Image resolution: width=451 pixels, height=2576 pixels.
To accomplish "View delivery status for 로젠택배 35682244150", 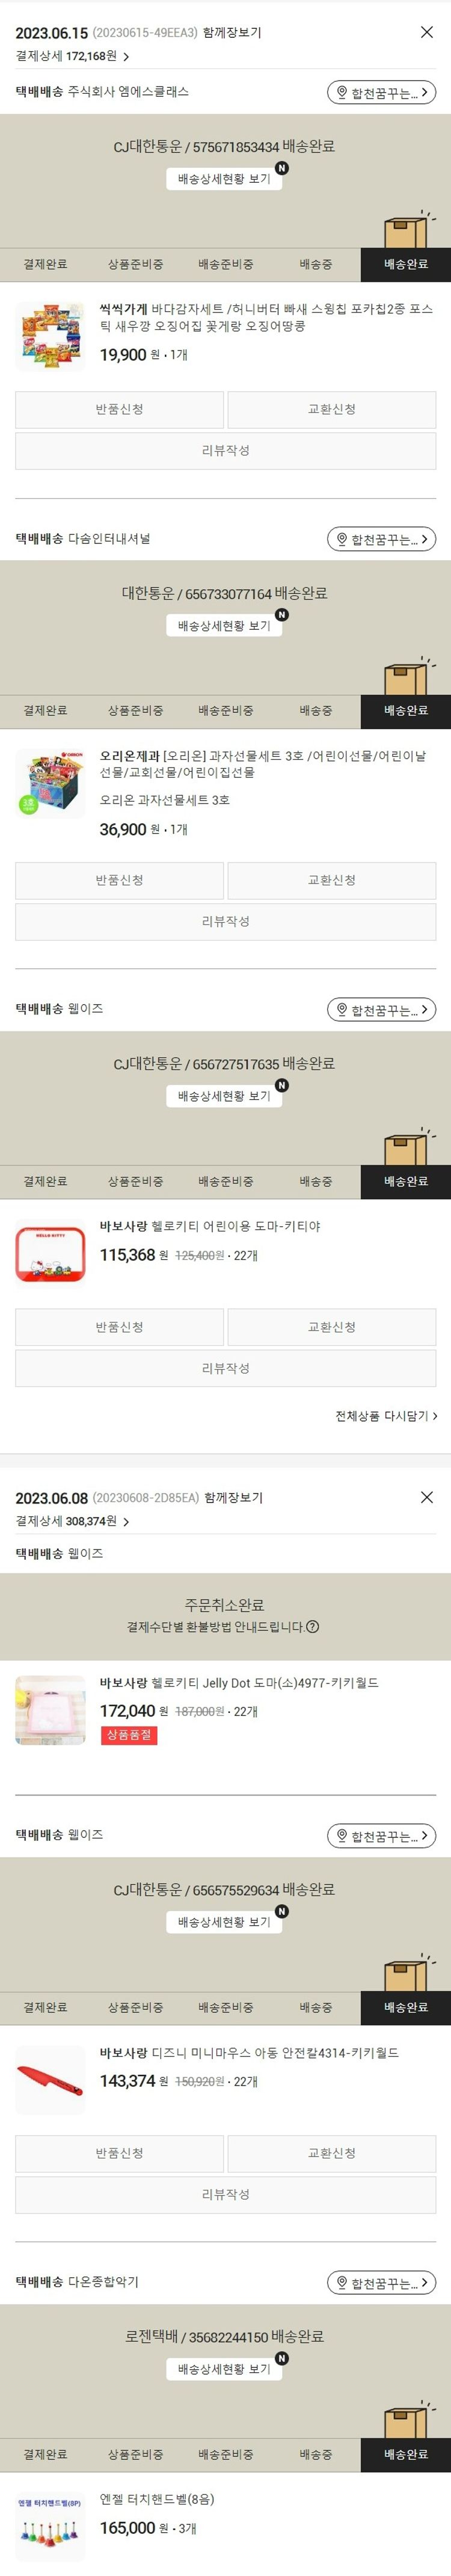I will click(224, 2369).
